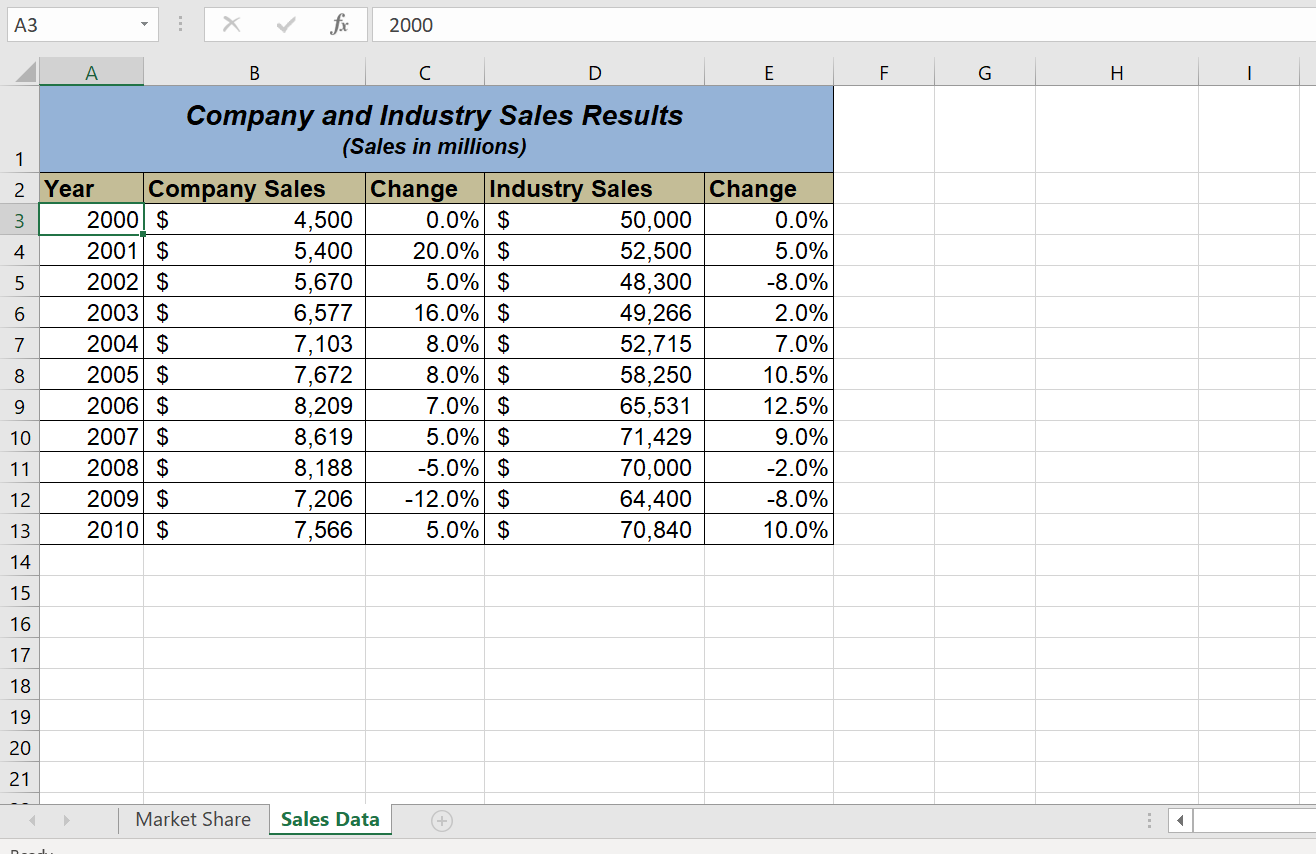Click the 20.0% change cell

click(x=425, y=250)
